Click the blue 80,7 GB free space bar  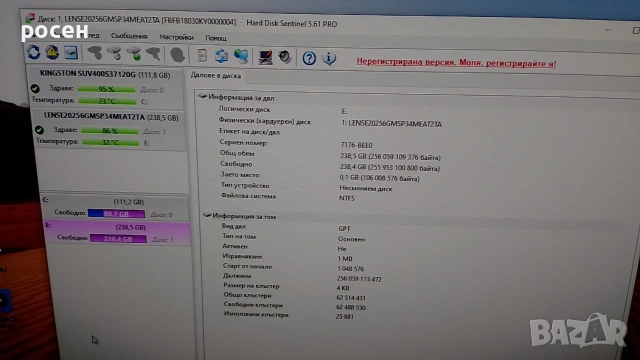click(116, 213)
